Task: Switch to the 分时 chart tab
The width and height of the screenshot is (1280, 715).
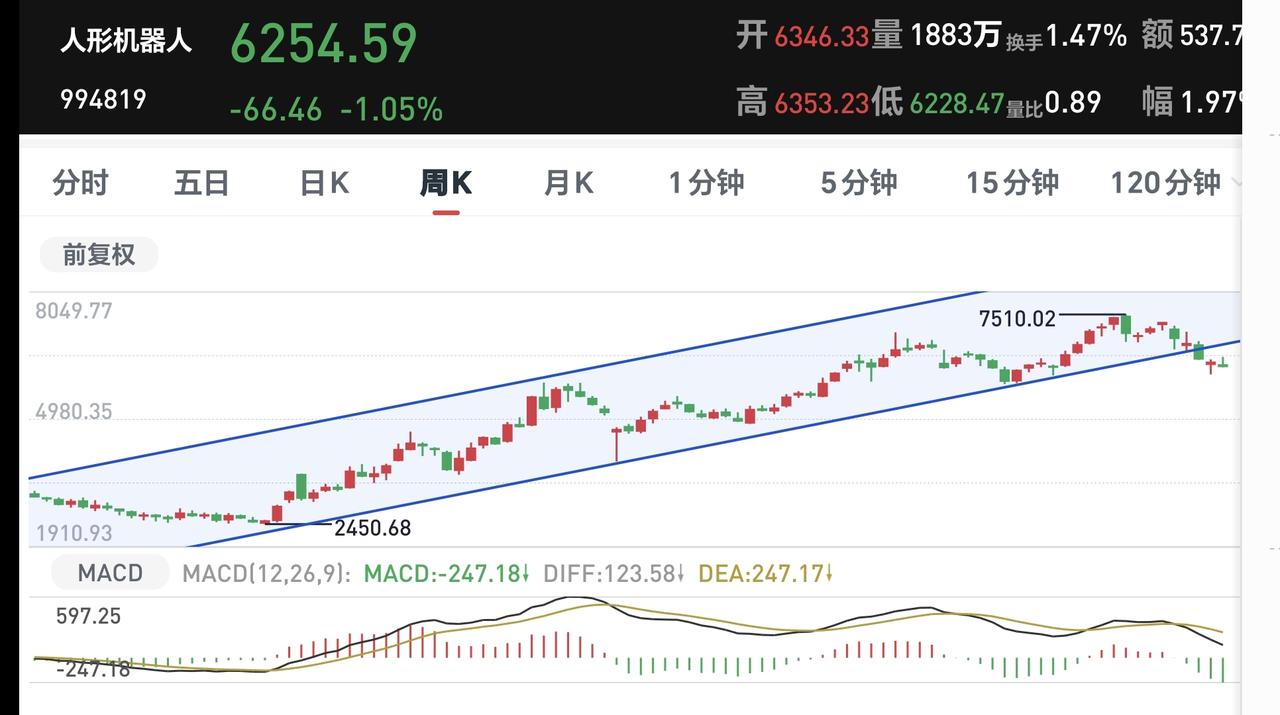Action: click(80, 183)
